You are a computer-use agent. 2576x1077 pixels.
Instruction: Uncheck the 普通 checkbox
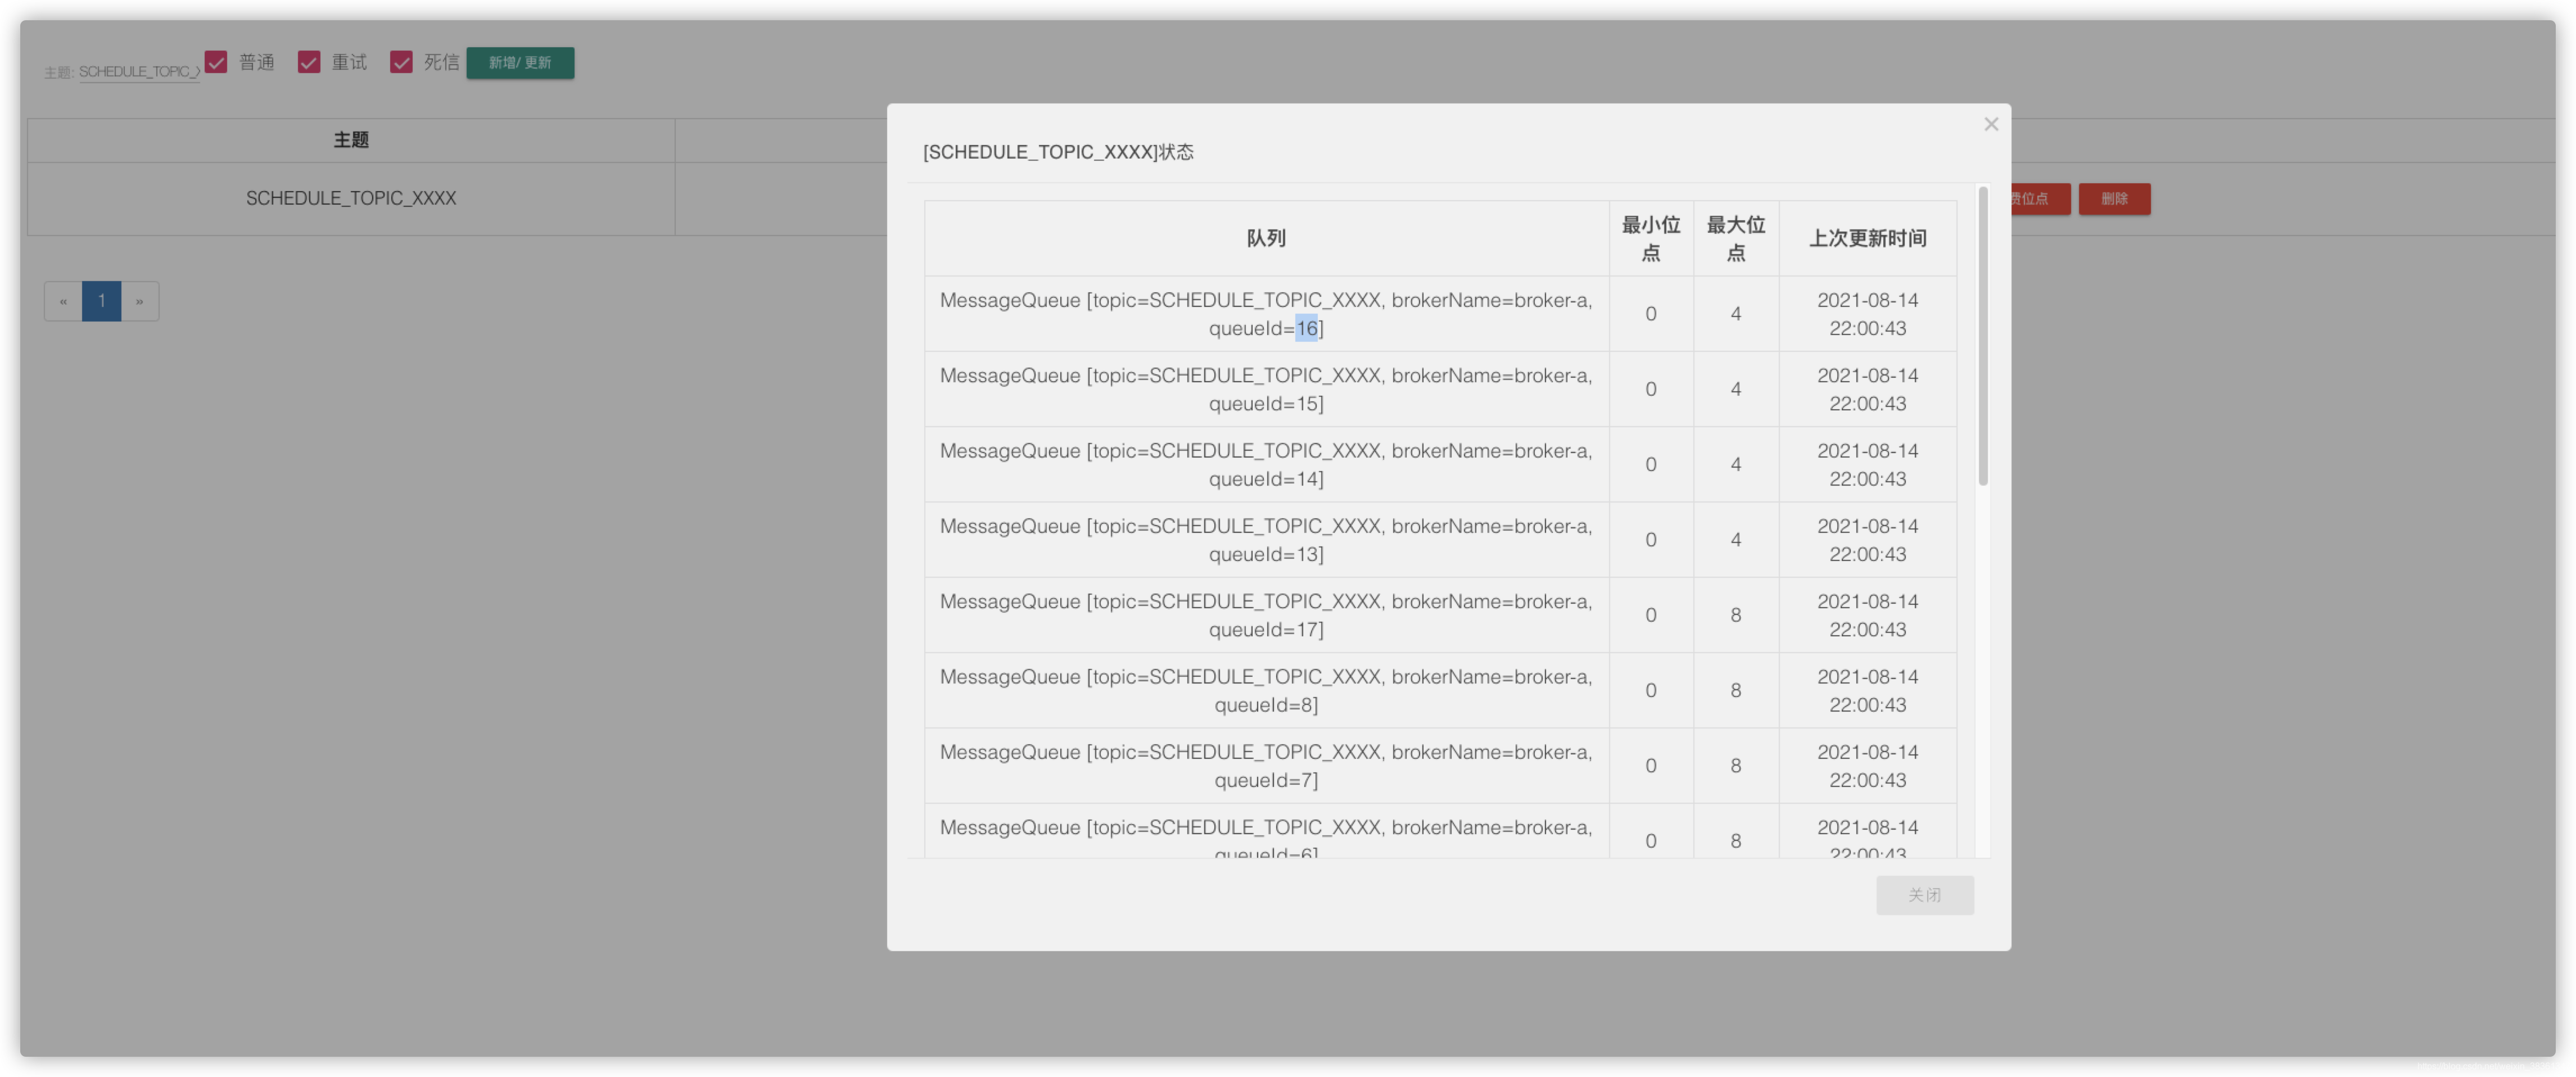[x=216, y=62]
